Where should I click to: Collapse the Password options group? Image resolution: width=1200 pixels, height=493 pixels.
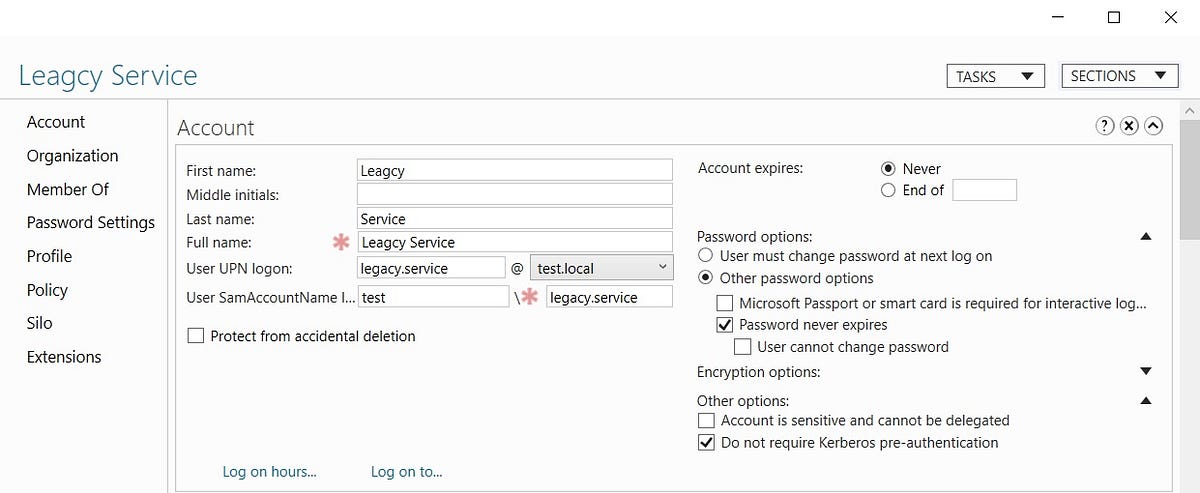(1146, 237)
